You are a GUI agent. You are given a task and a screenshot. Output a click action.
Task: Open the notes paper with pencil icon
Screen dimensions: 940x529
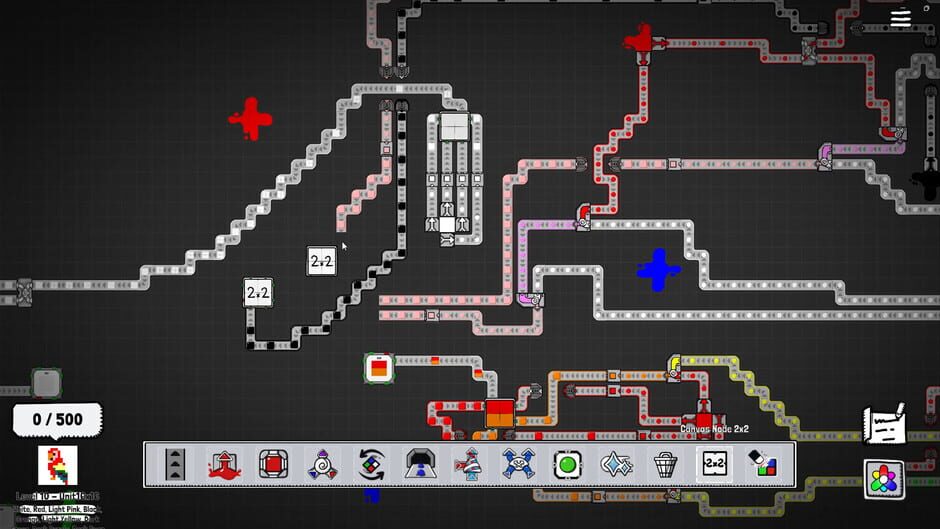[x=883, y=425]
